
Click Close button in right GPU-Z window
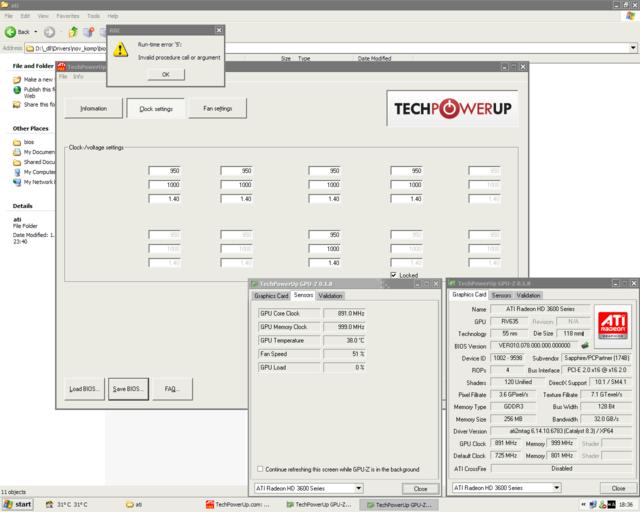pyautogui.click(x=618, y=488)
